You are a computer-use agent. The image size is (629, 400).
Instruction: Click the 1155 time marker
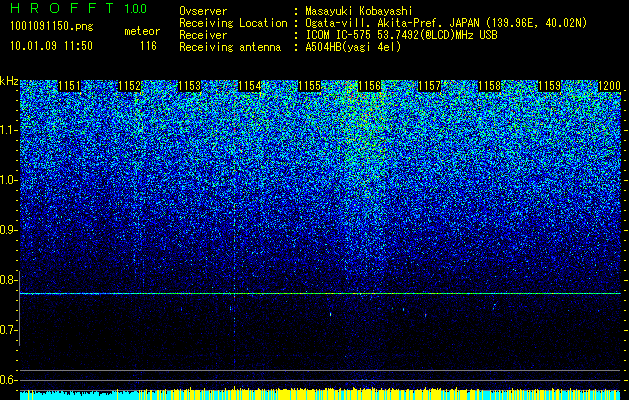point(309,86)
